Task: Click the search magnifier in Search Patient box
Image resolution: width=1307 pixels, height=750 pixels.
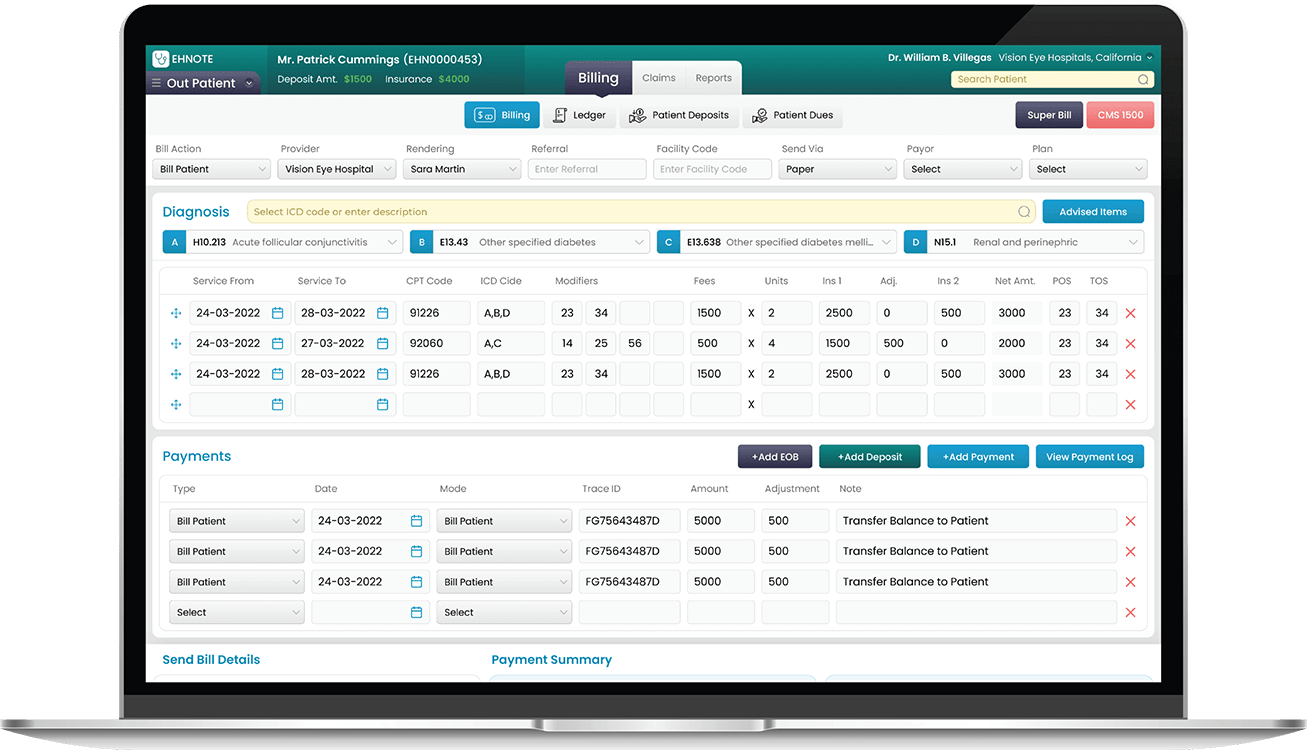Action: (x=1143, y=80)
